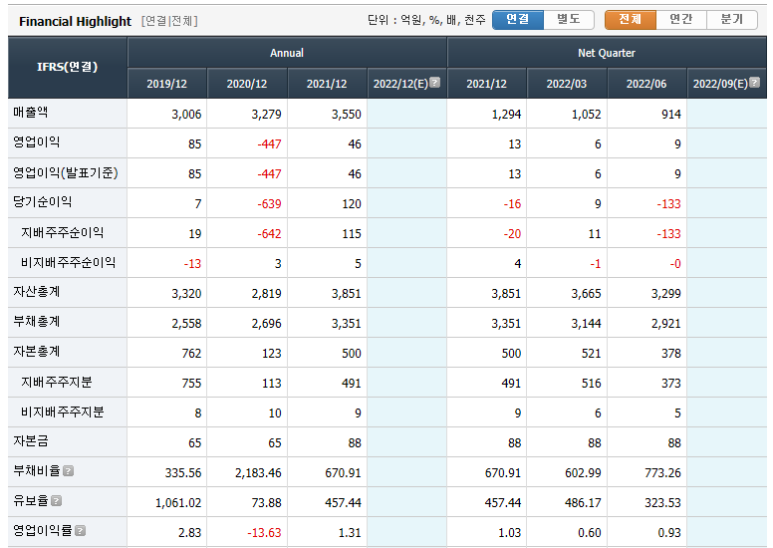Switch to the 전체 tab
The height and width of the screenshot is (548, 773).
pyautogui.click(x=631, y=20)
